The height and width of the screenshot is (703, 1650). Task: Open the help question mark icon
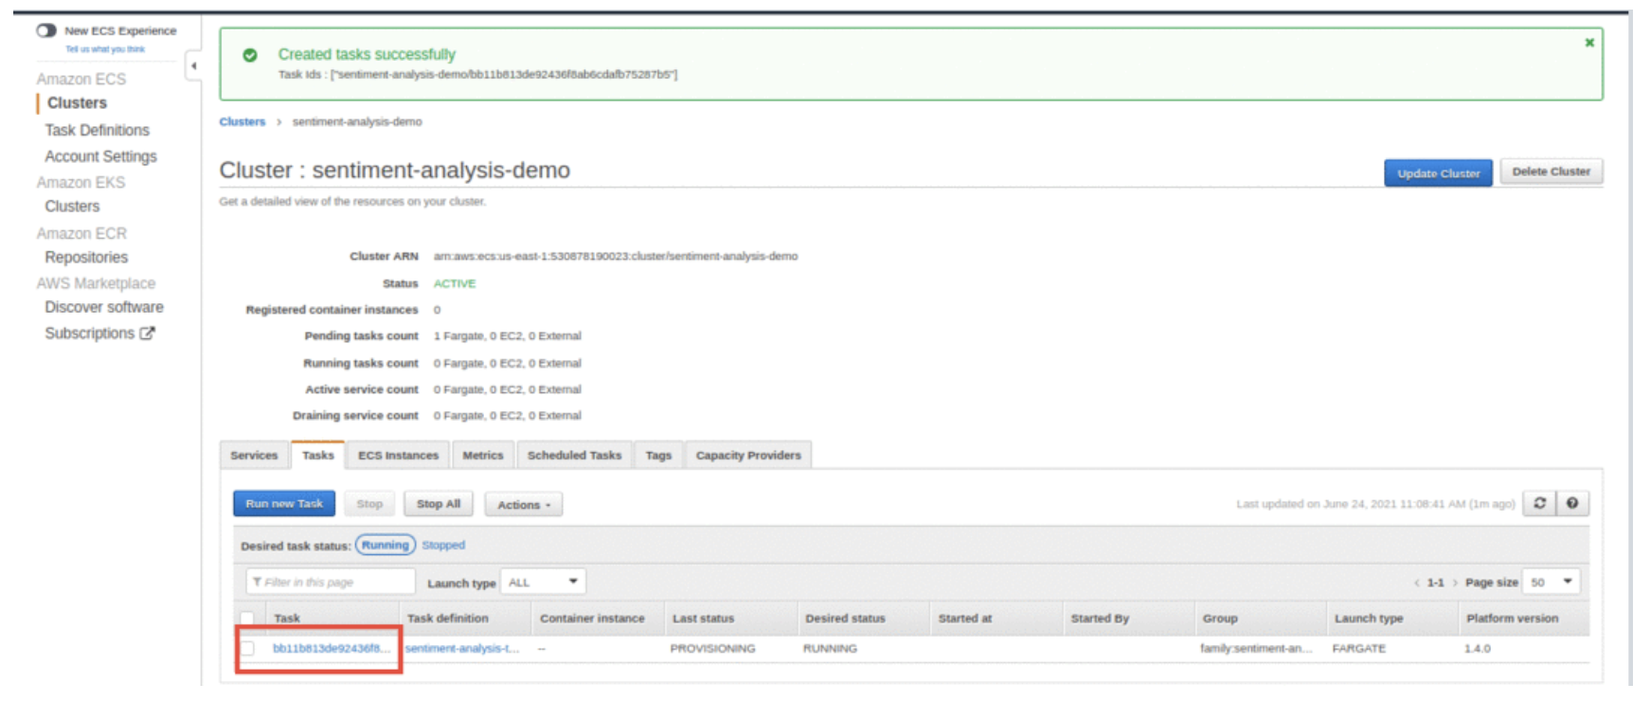click(x=1572, y=504)
